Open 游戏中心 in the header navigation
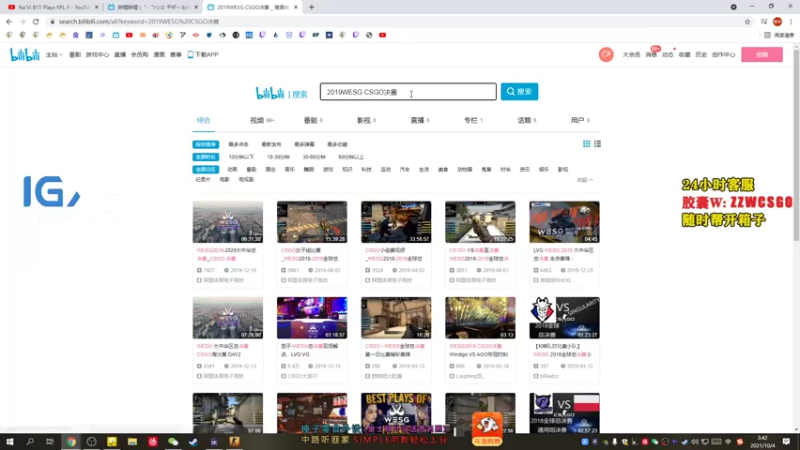800x450 pixels. (97, 55)
